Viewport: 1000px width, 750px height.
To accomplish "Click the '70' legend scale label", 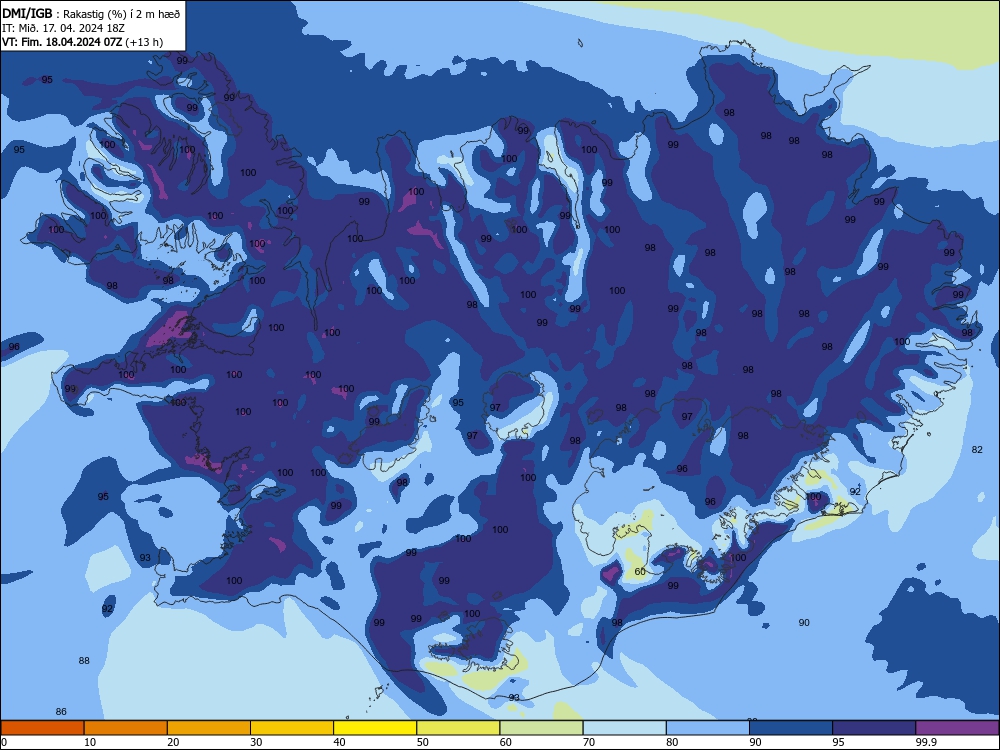I will click(589, 742).
